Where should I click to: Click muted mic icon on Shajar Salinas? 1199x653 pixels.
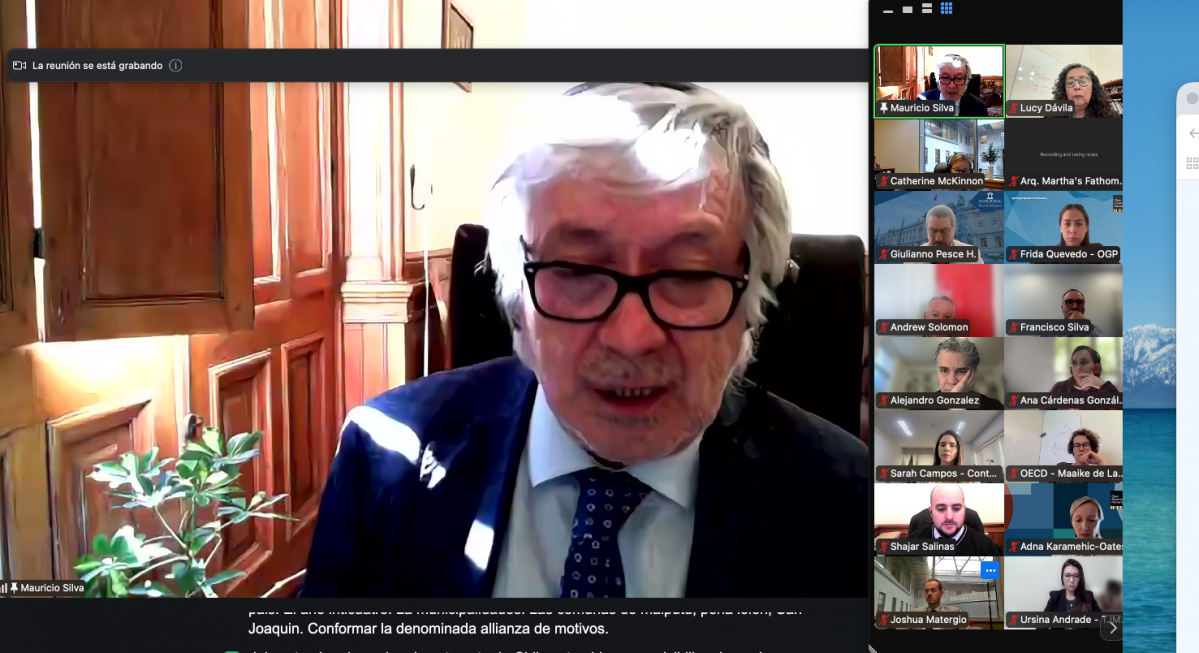click(x=884, y=547)
